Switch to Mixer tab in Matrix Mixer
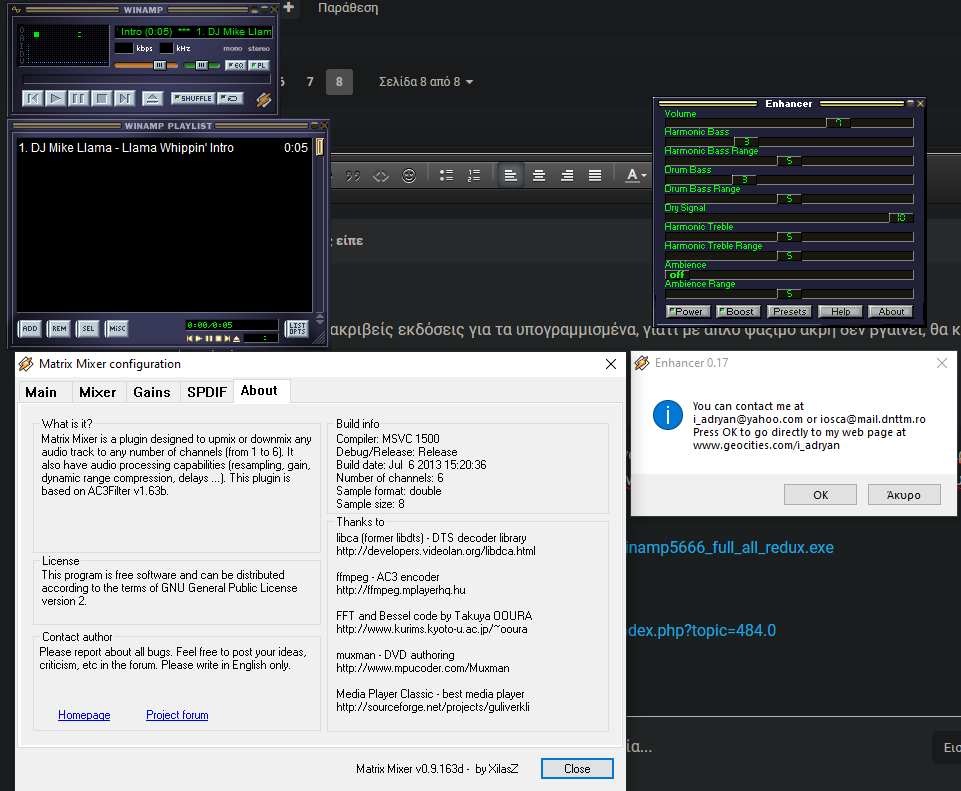Viewport: 961px width, 791px height. click(97, 392)
